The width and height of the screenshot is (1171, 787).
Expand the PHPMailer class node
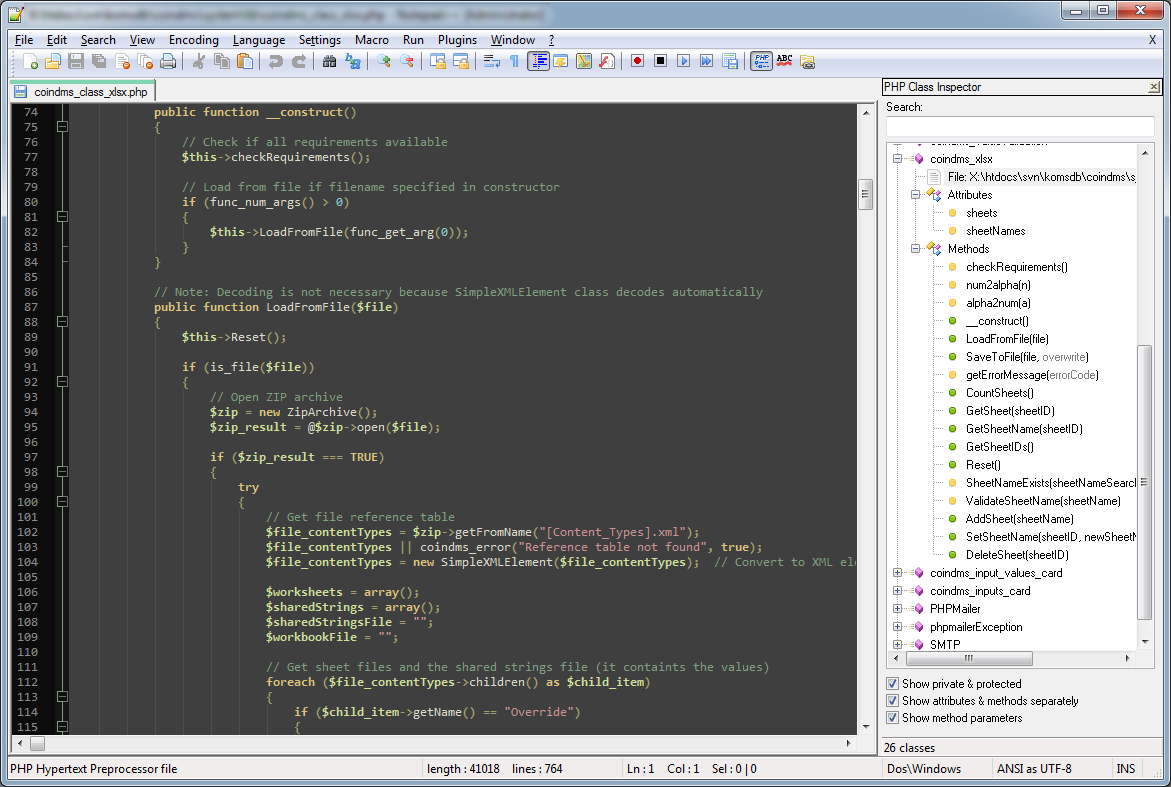click(x=898, y=609)
